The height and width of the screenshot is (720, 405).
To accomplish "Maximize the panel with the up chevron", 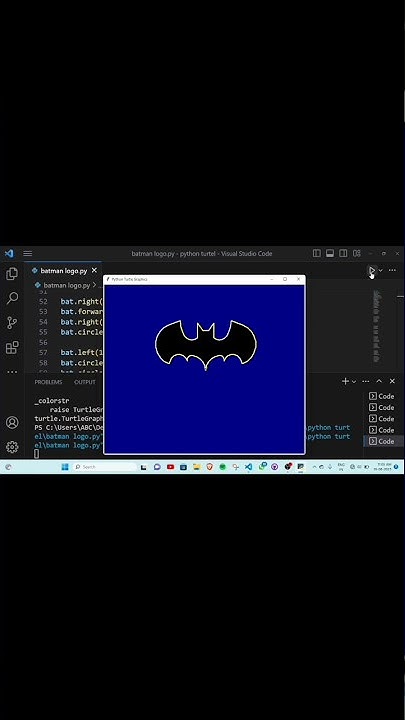I will (379, 381).
